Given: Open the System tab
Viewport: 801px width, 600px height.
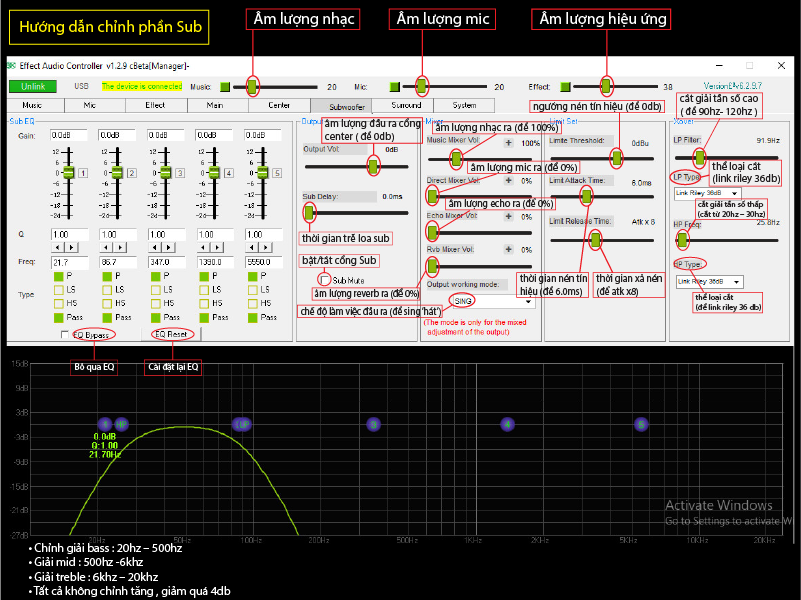Looking at the screenshot, I should coord(464,105).
